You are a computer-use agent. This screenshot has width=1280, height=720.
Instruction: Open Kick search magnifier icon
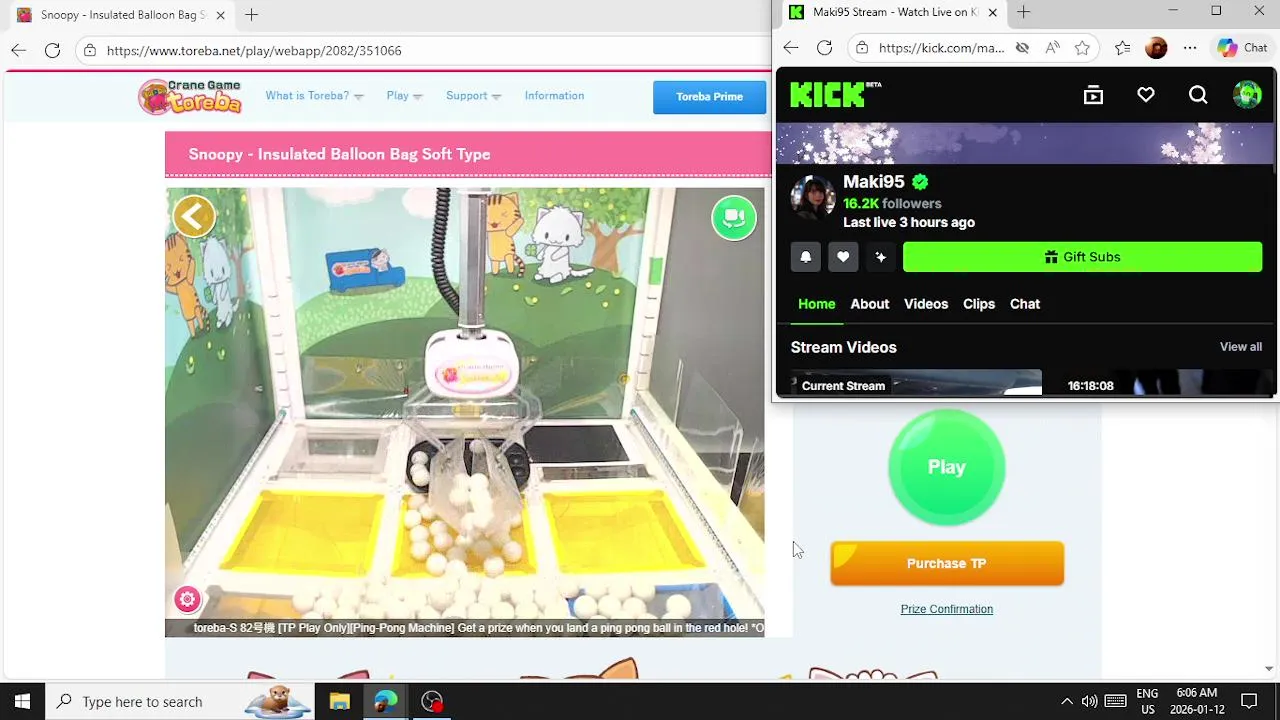click(x=1198, y=95)
